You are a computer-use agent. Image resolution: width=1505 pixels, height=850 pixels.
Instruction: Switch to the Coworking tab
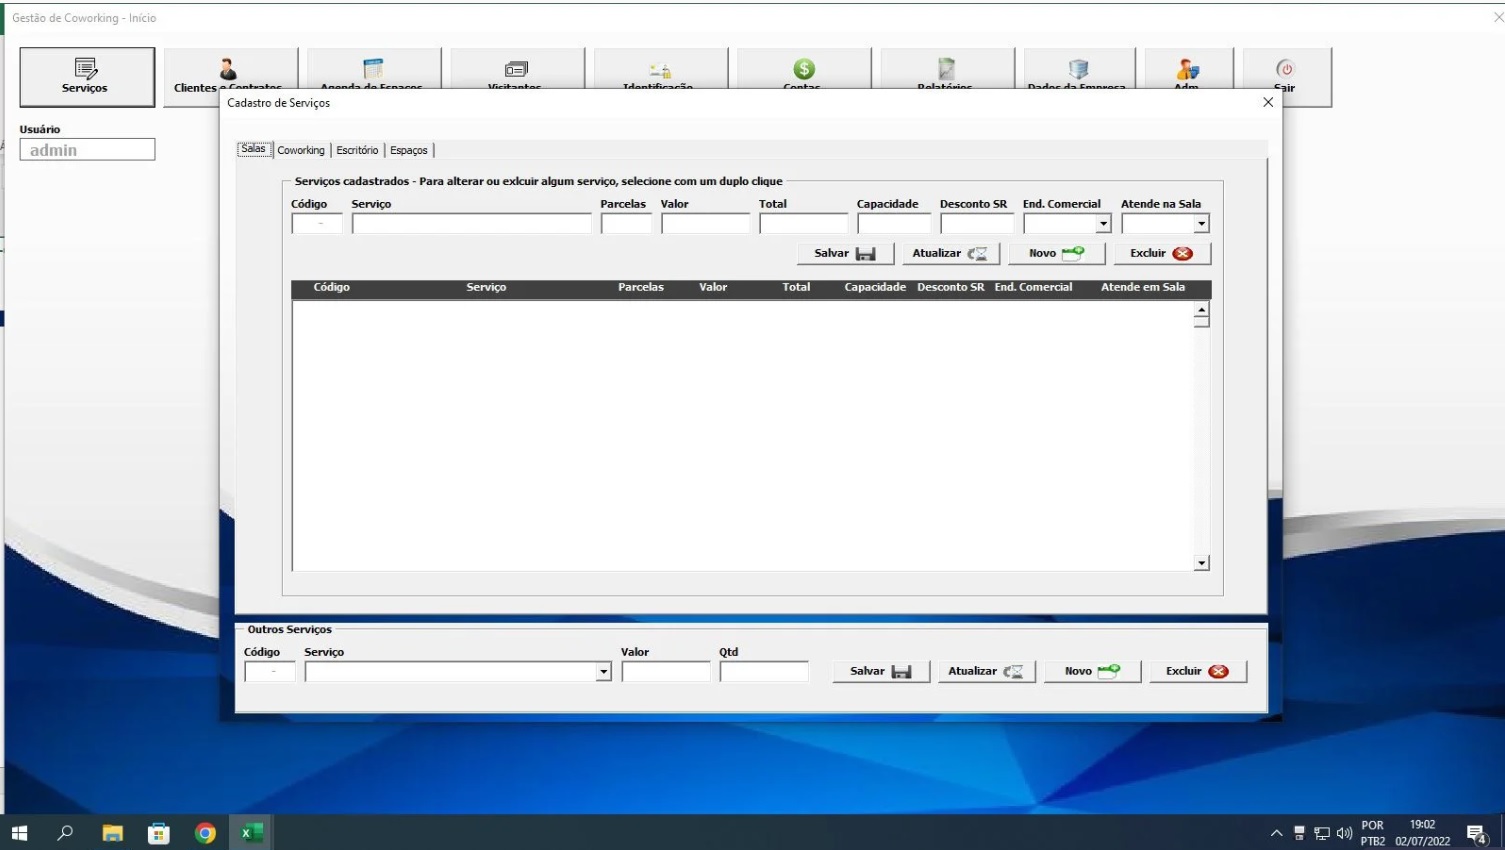coord(301,150)
